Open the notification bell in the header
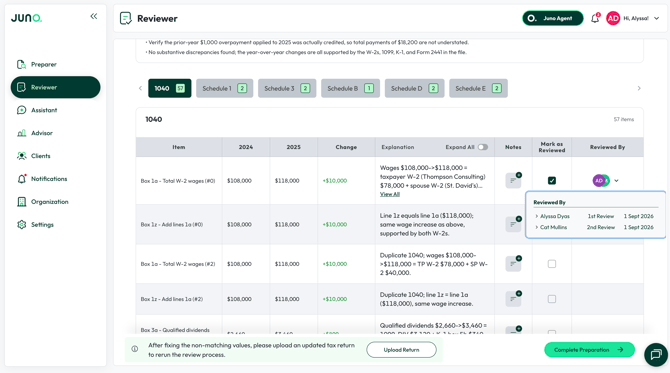Image resolution: width=670 pixels, height=373 pixels. 595,18
